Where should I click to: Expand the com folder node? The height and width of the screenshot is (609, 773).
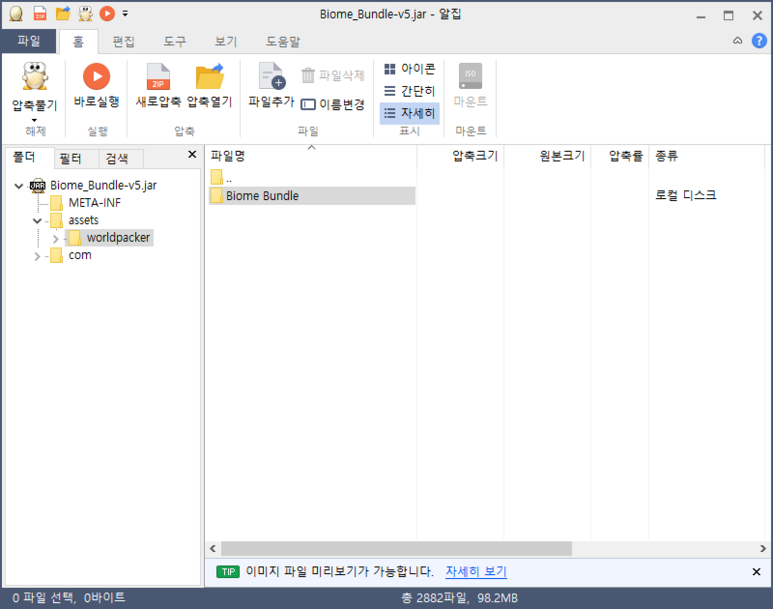[37, 256]
